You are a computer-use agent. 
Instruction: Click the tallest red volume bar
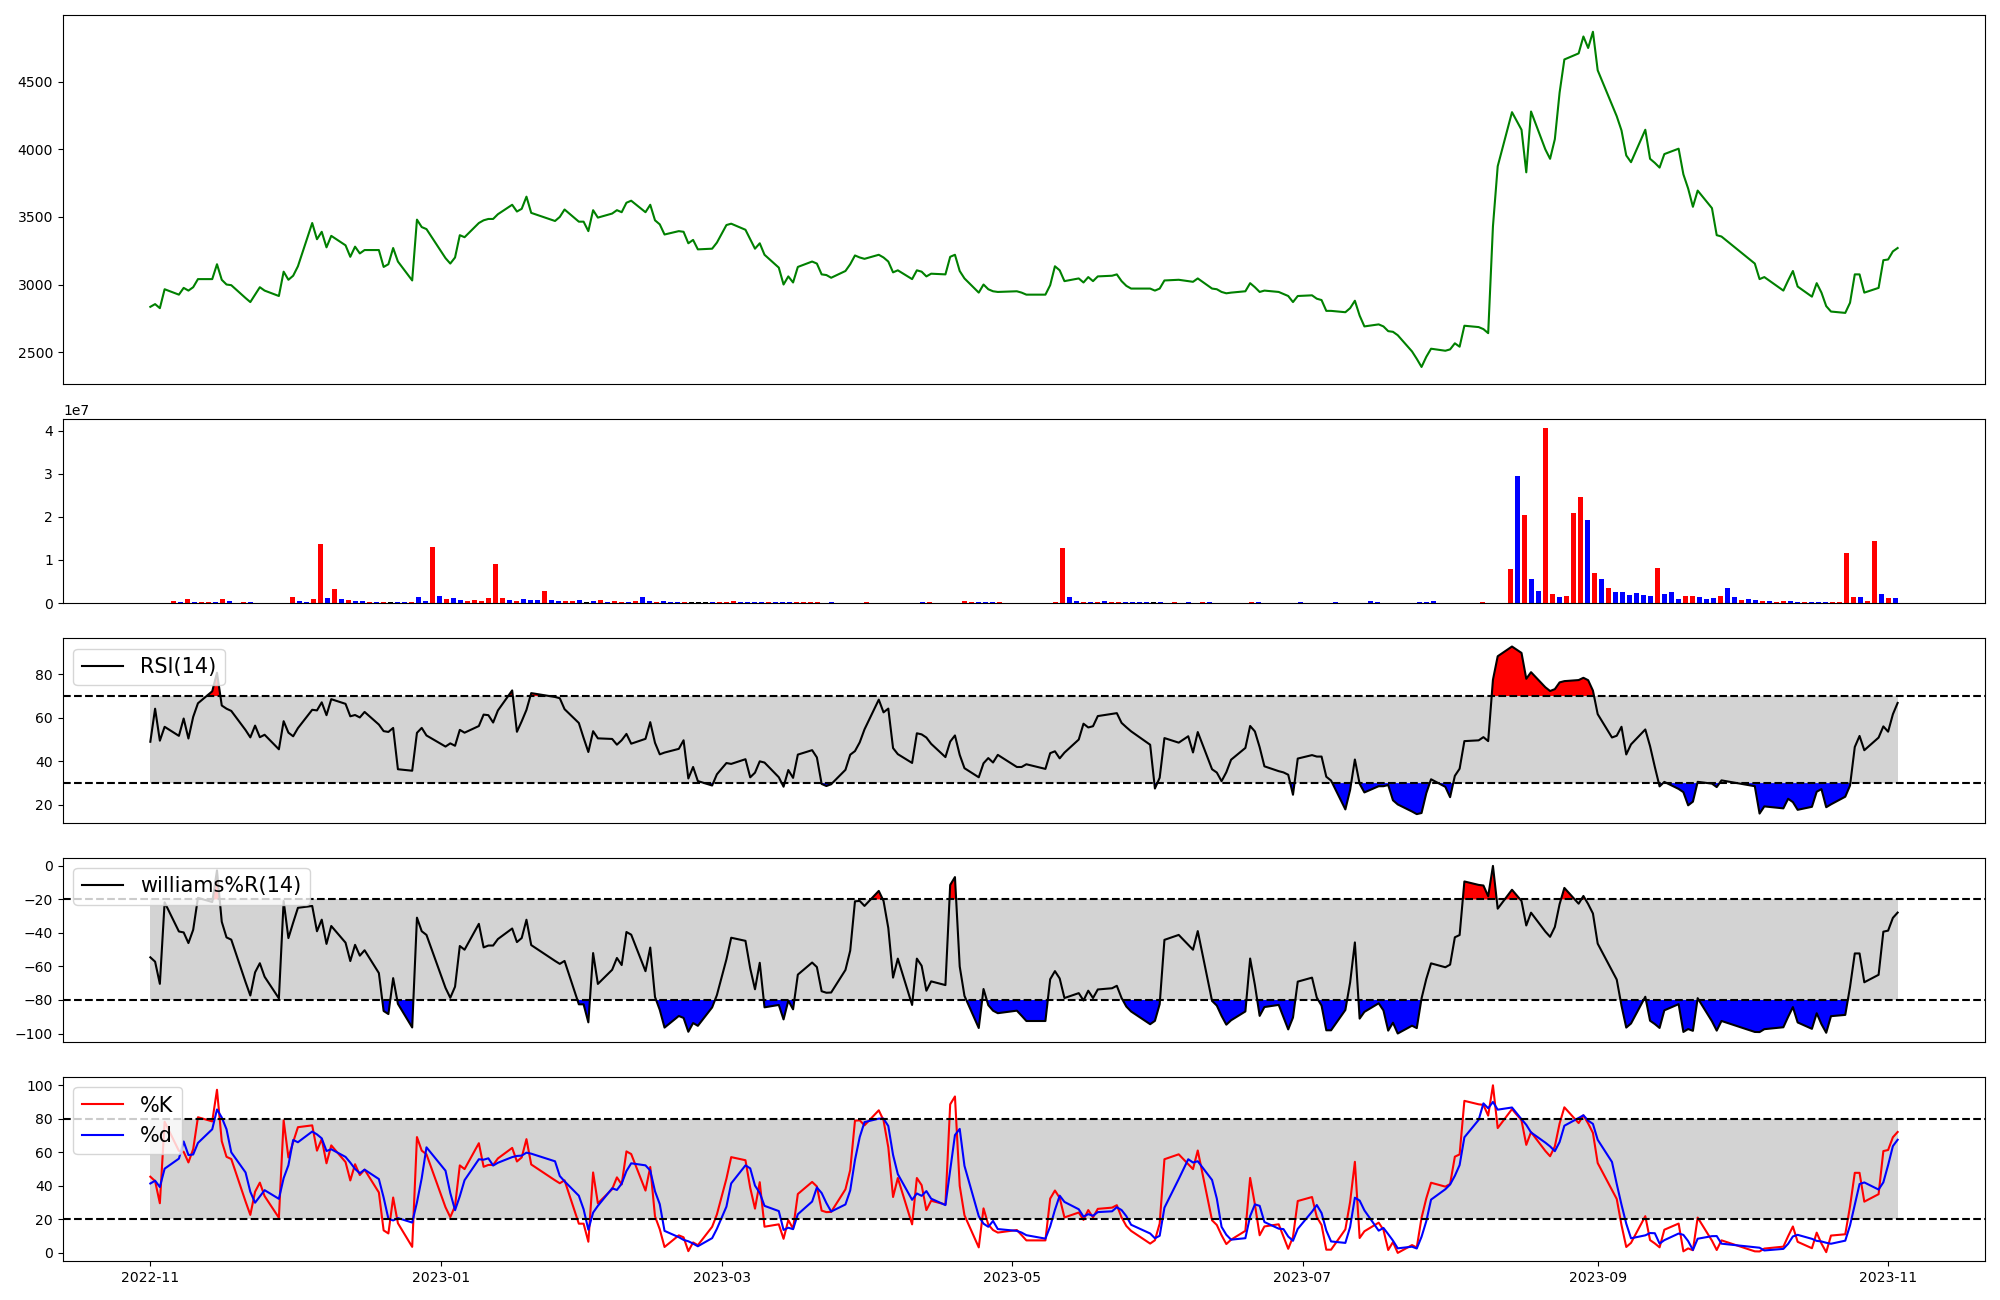pyautogui.click(x=1545, y=515)
